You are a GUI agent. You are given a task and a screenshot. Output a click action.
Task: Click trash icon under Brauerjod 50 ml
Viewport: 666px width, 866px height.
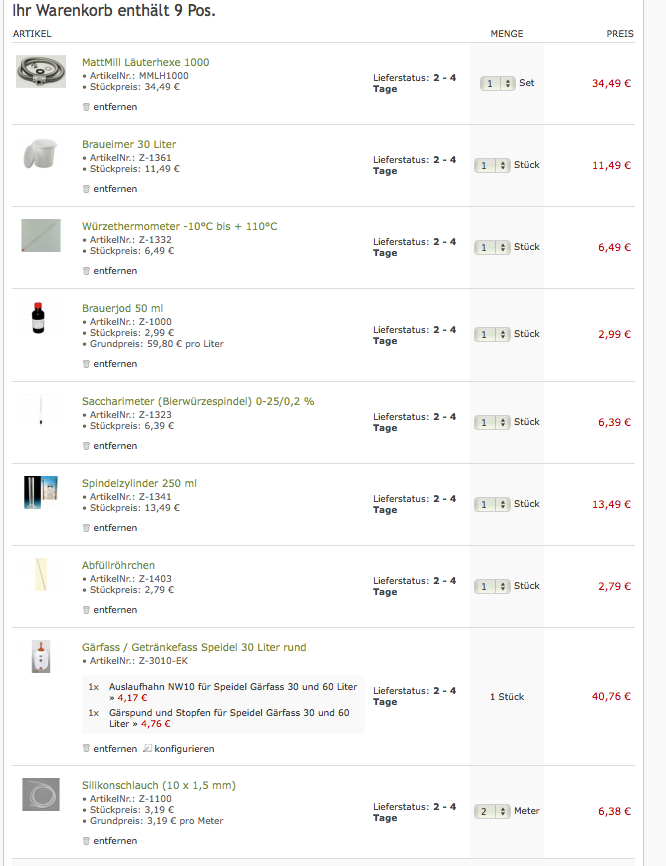pos(86,364)
